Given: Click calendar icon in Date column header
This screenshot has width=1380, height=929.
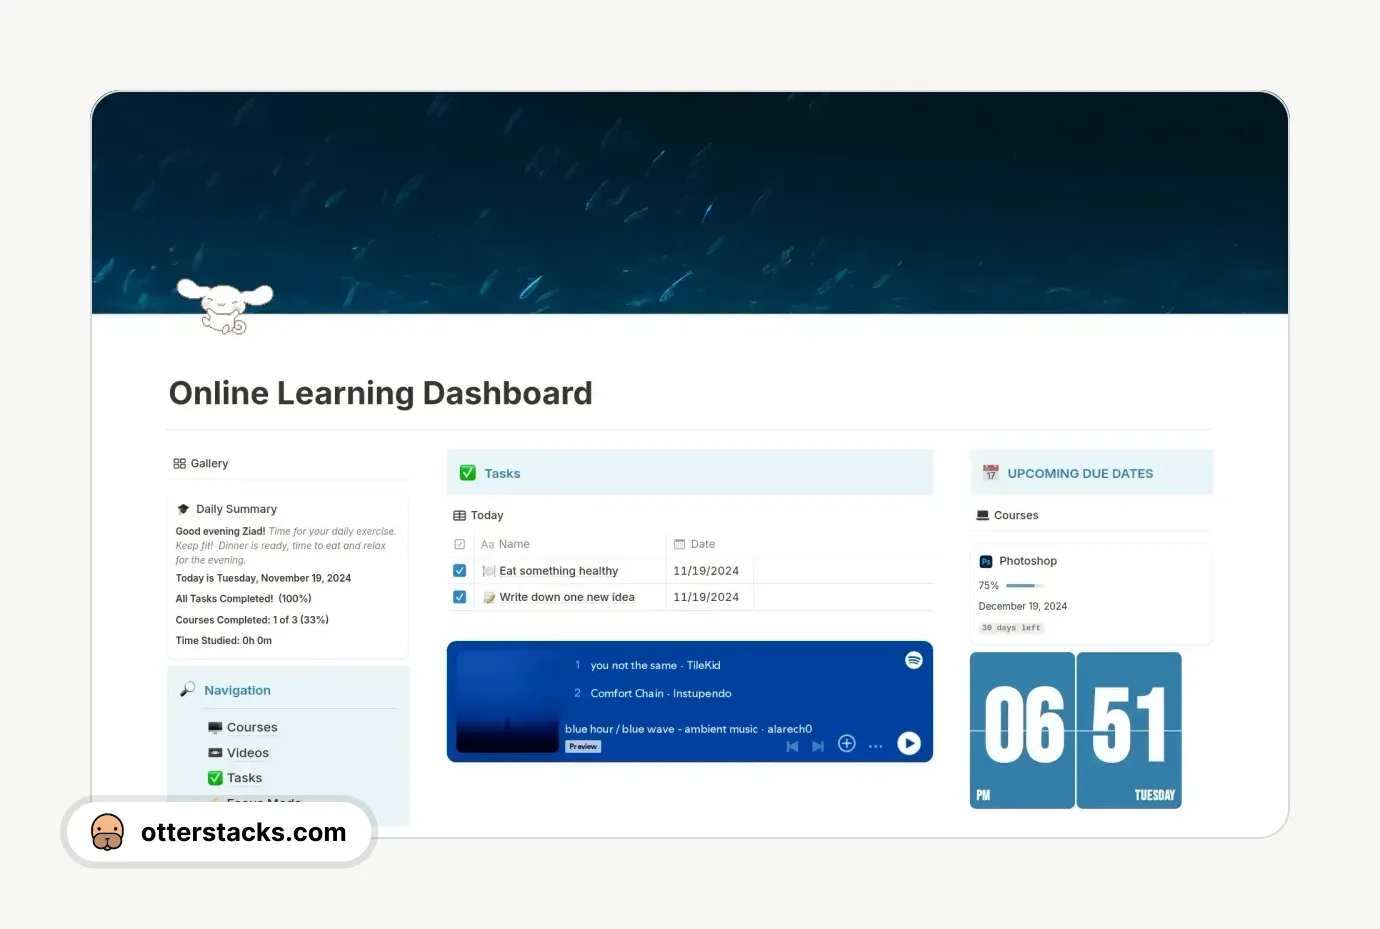Looking at the screenshot, I should coord(679,544).
